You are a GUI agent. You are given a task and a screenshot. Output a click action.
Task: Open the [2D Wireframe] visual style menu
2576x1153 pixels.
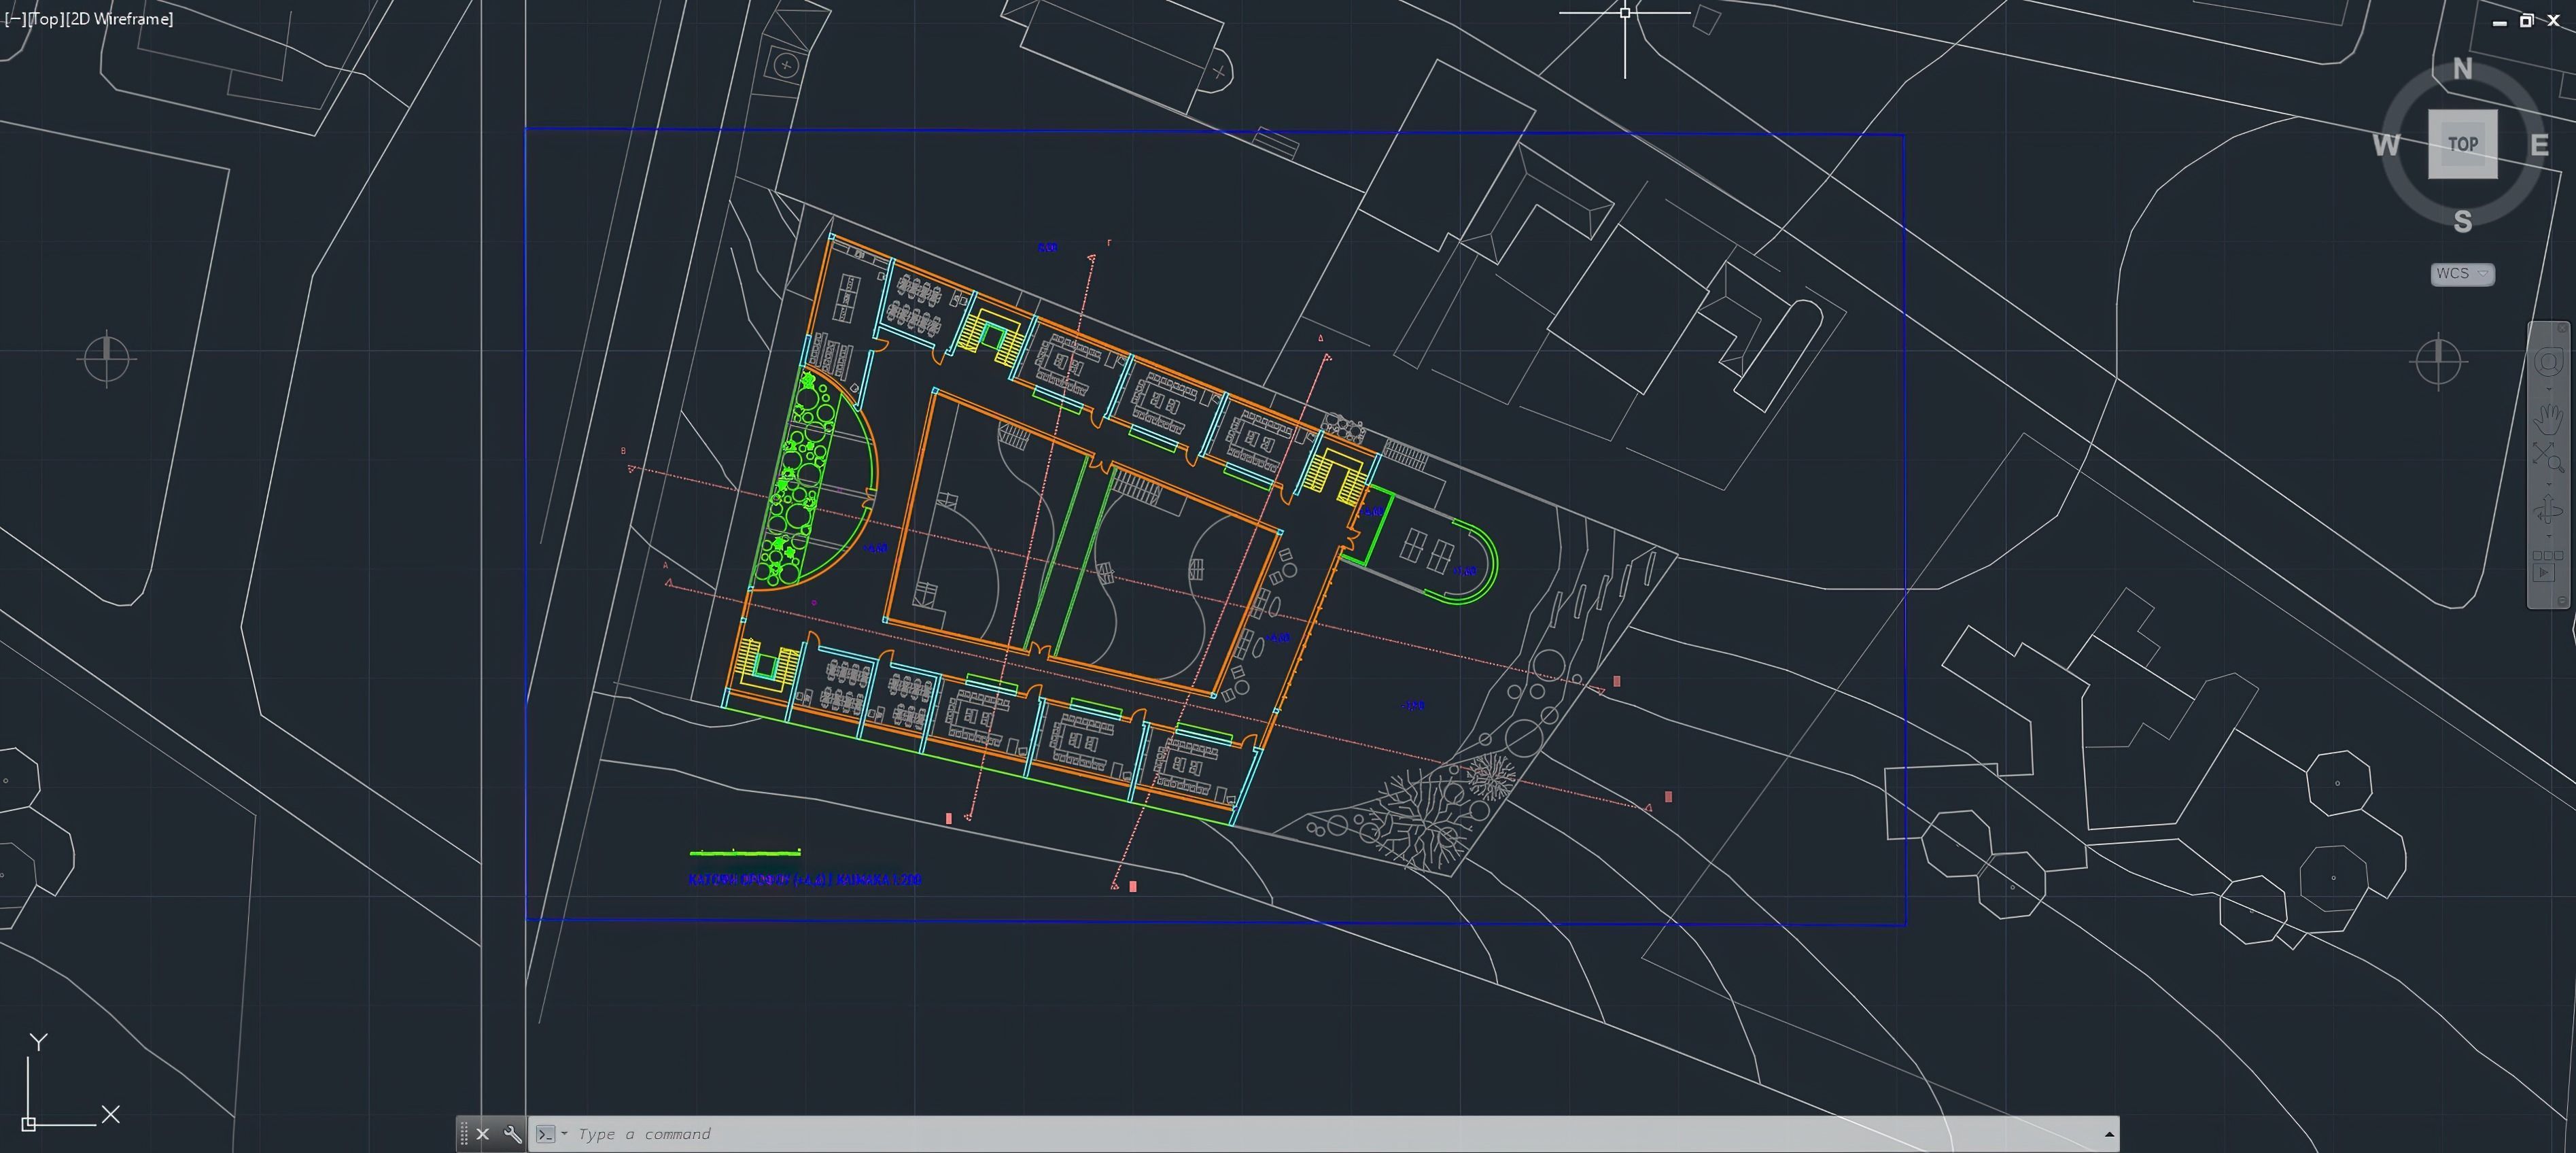[119, 19]
